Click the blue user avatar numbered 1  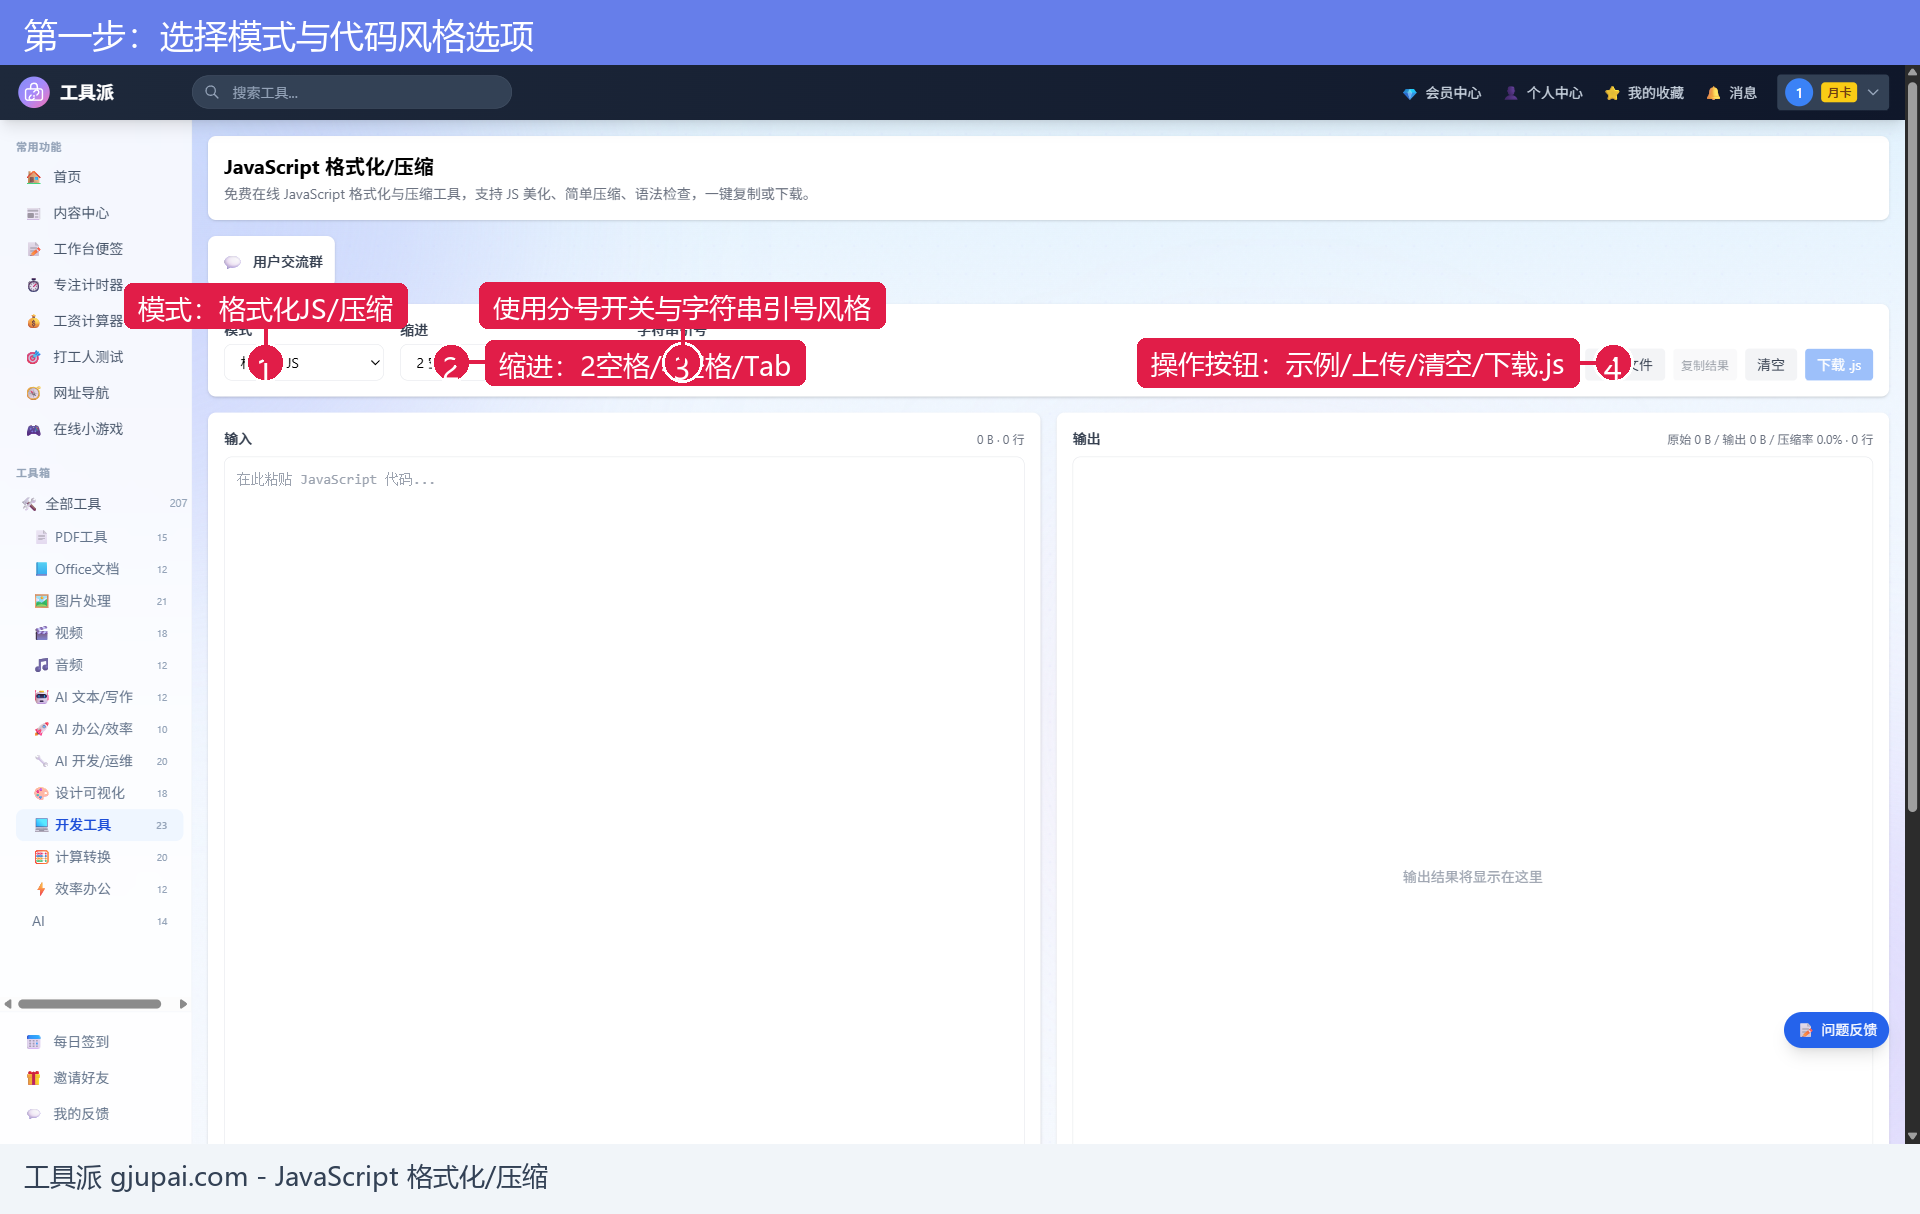1798,93
